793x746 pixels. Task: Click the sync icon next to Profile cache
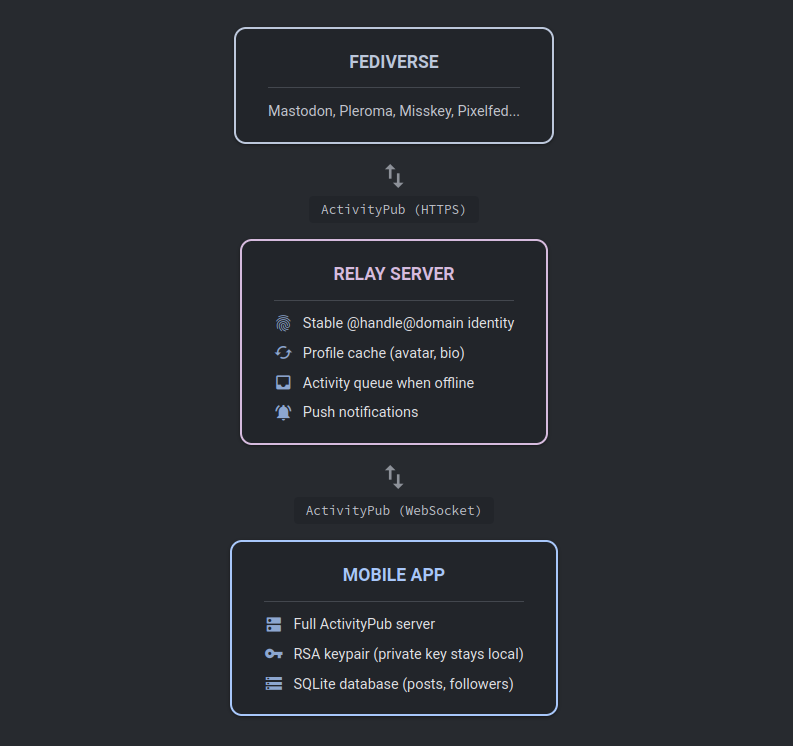pos(283,353)
